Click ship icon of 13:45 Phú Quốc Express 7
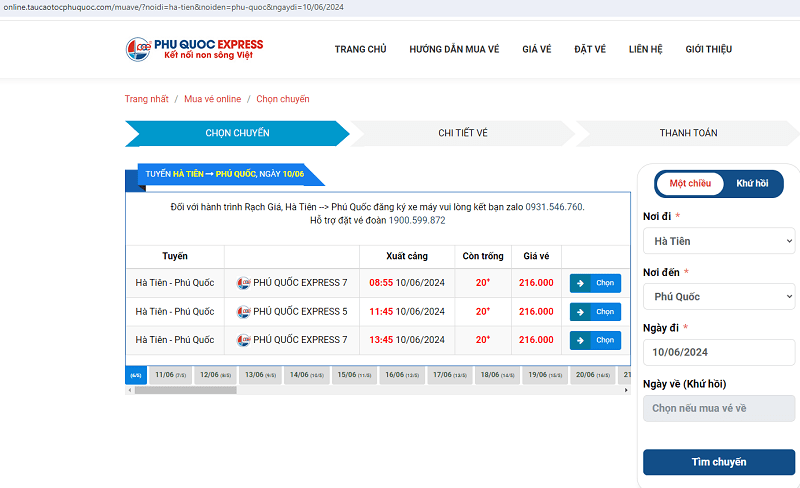Screen dimensions: 800x488 pos(243,340)
